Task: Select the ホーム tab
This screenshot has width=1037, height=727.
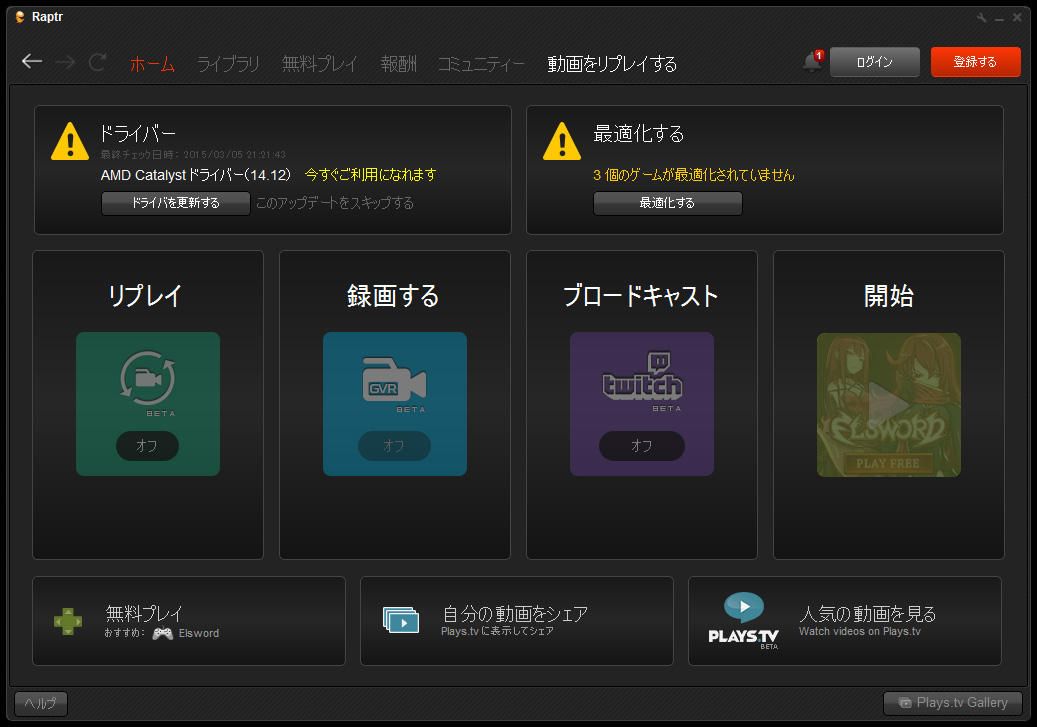Action: click(153, 64)
